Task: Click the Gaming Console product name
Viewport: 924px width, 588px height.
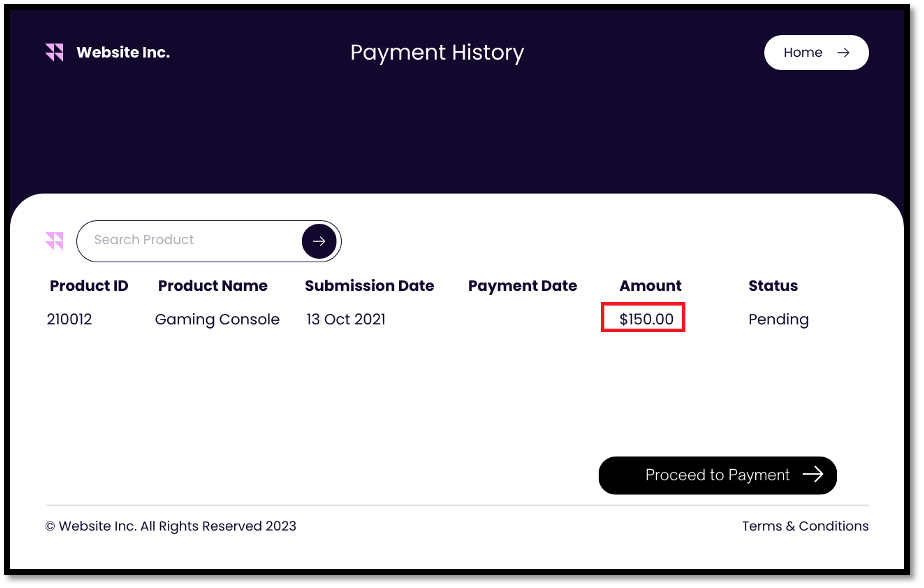Action: 217,320
